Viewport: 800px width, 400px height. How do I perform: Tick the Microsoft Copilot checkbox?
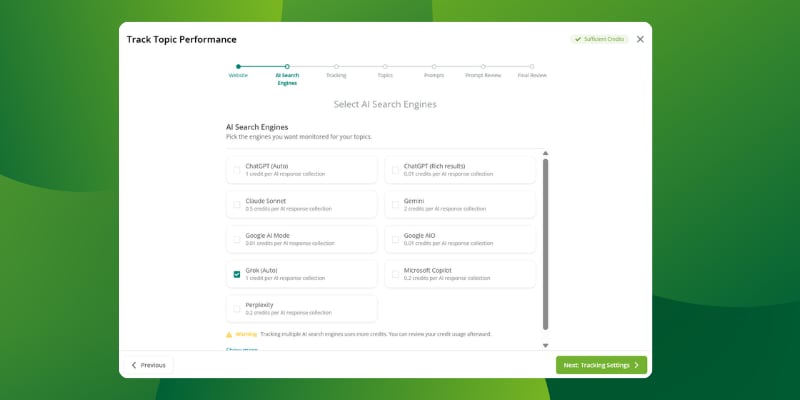point(395,274)
